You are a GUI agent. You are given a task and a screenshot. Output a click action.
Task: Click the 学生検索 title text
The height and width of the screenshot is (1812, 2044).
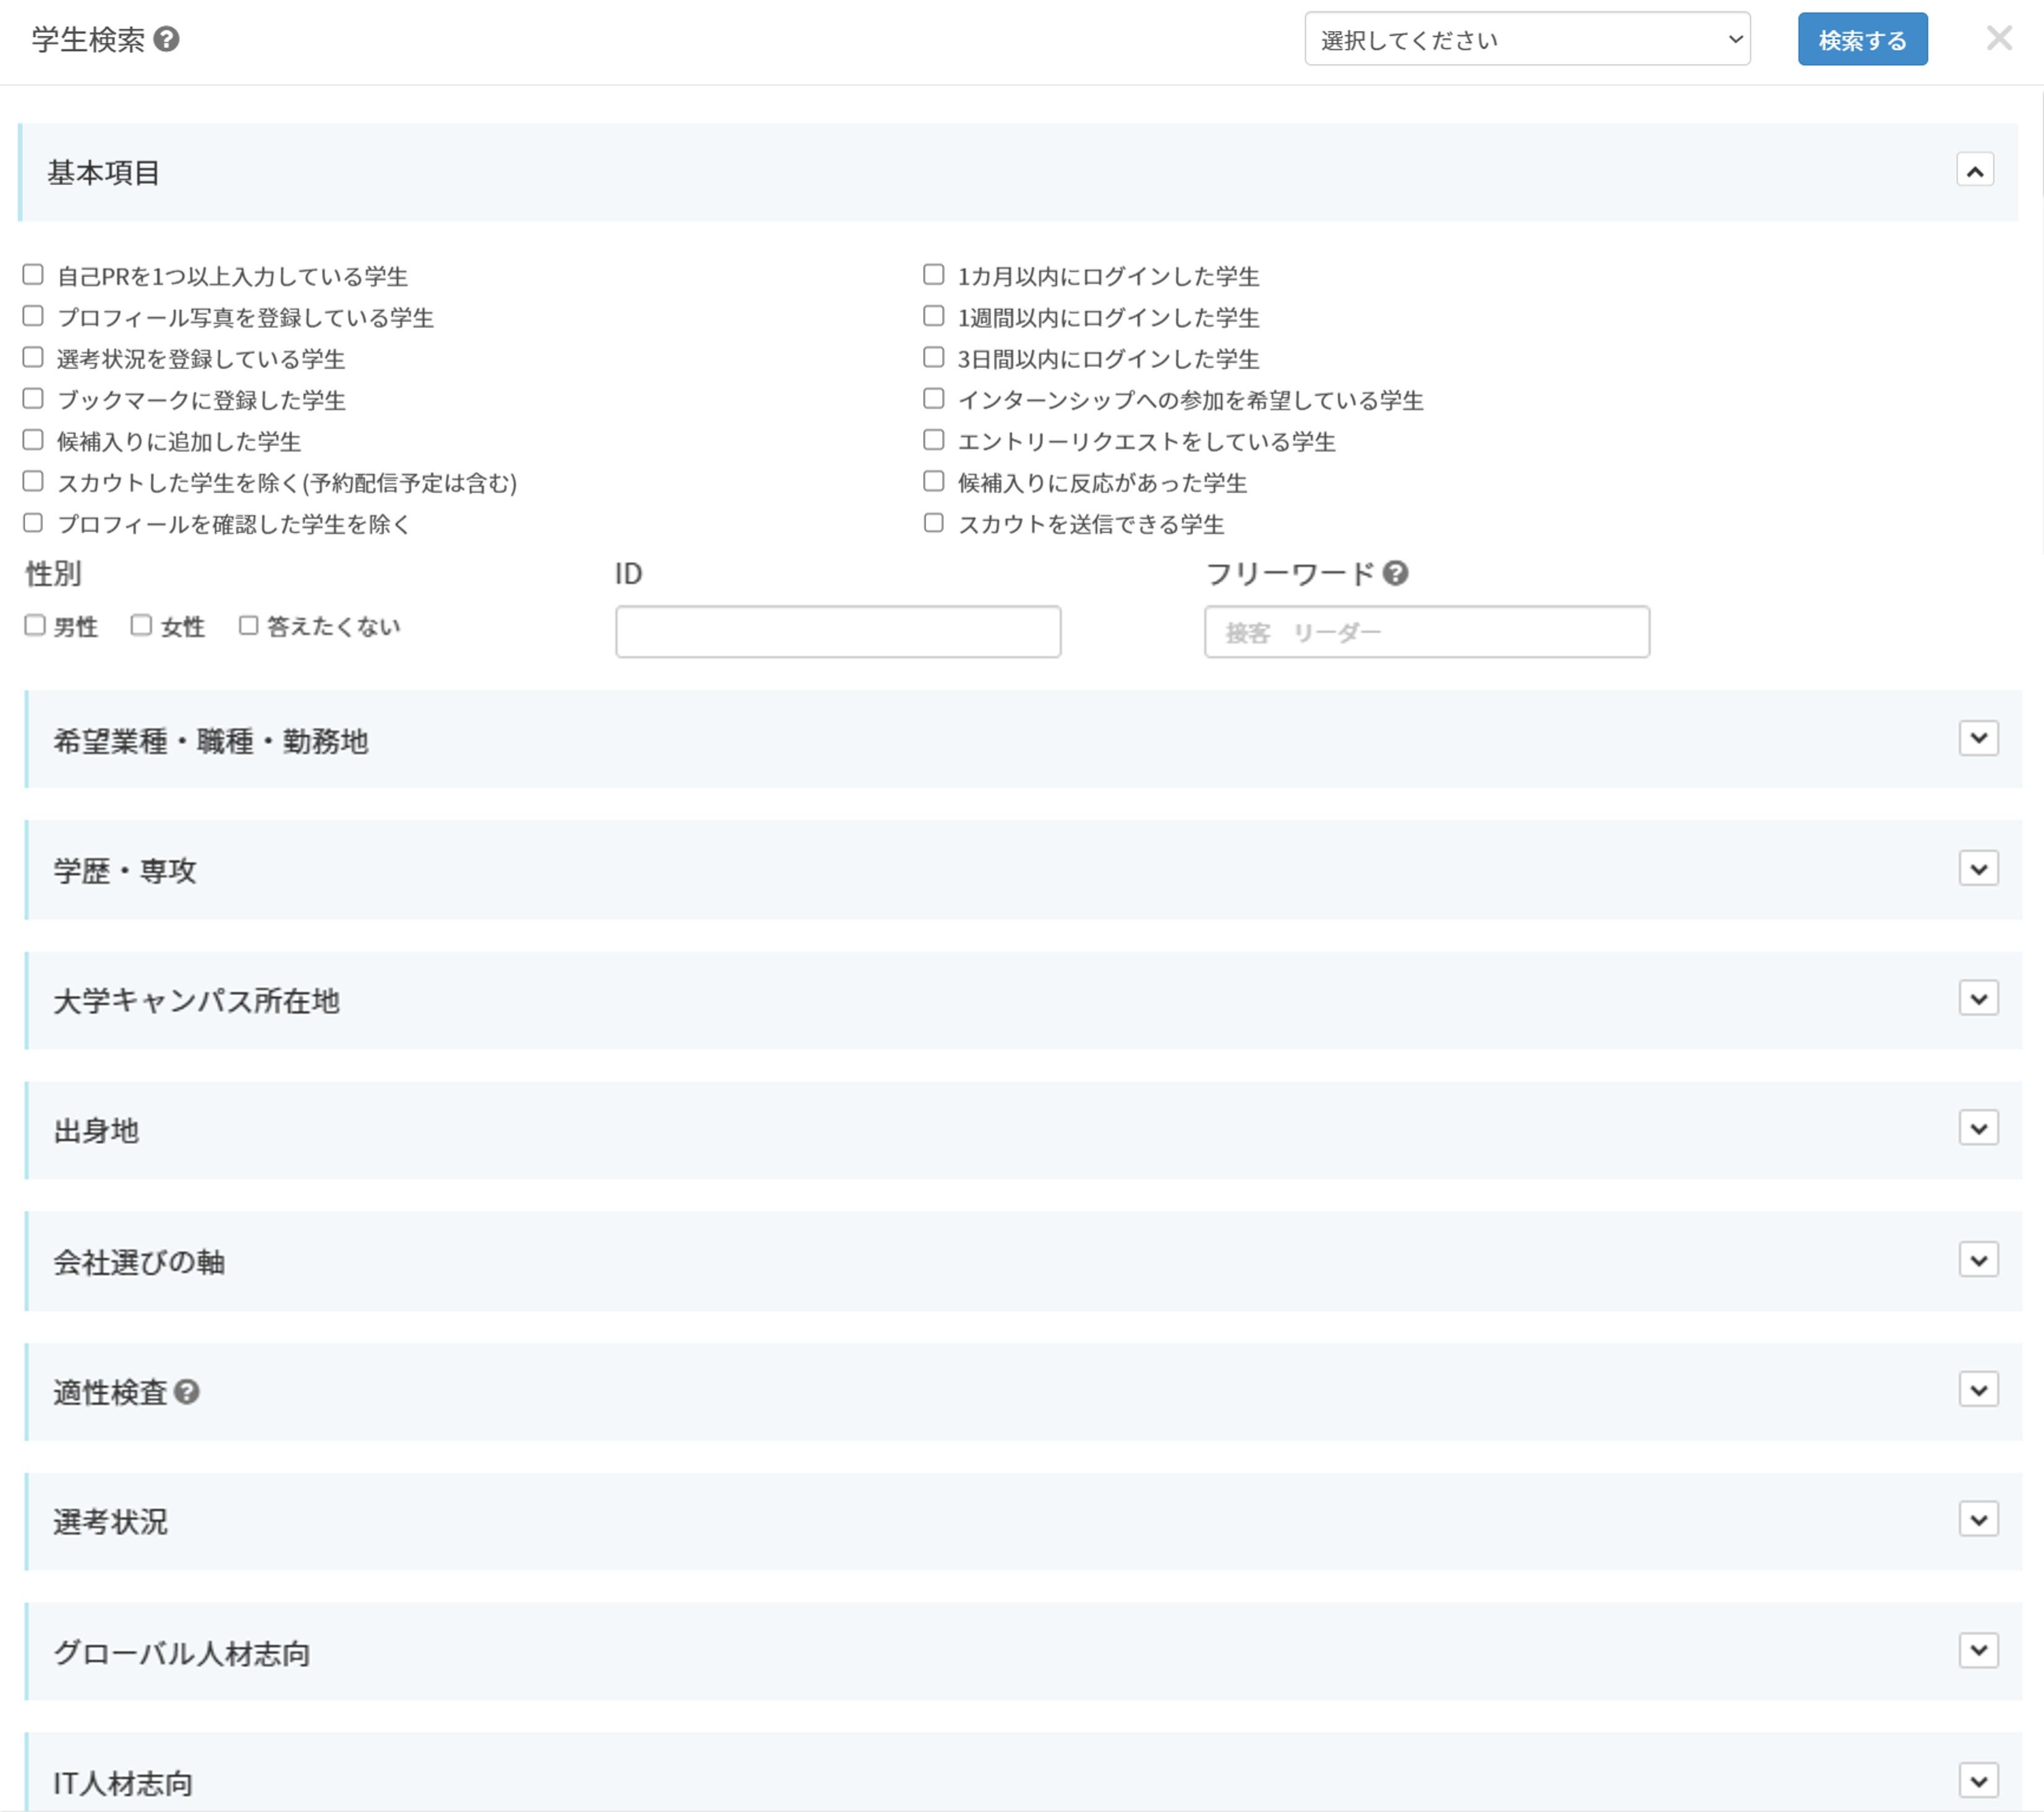[x=88, y=39]
